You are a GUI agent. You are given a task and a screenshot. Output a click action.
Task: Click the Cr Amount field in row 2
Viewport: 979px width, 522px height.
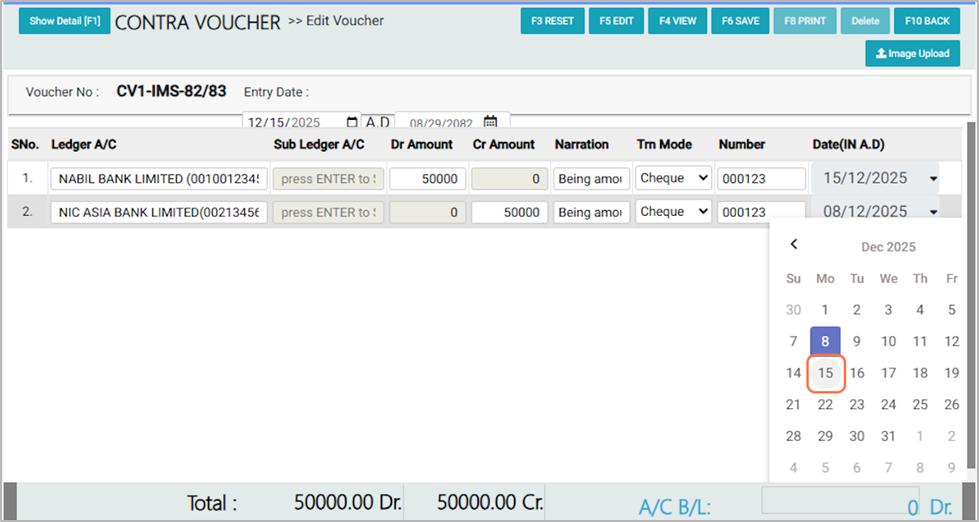pyautogui.click(x=509, y=212)
